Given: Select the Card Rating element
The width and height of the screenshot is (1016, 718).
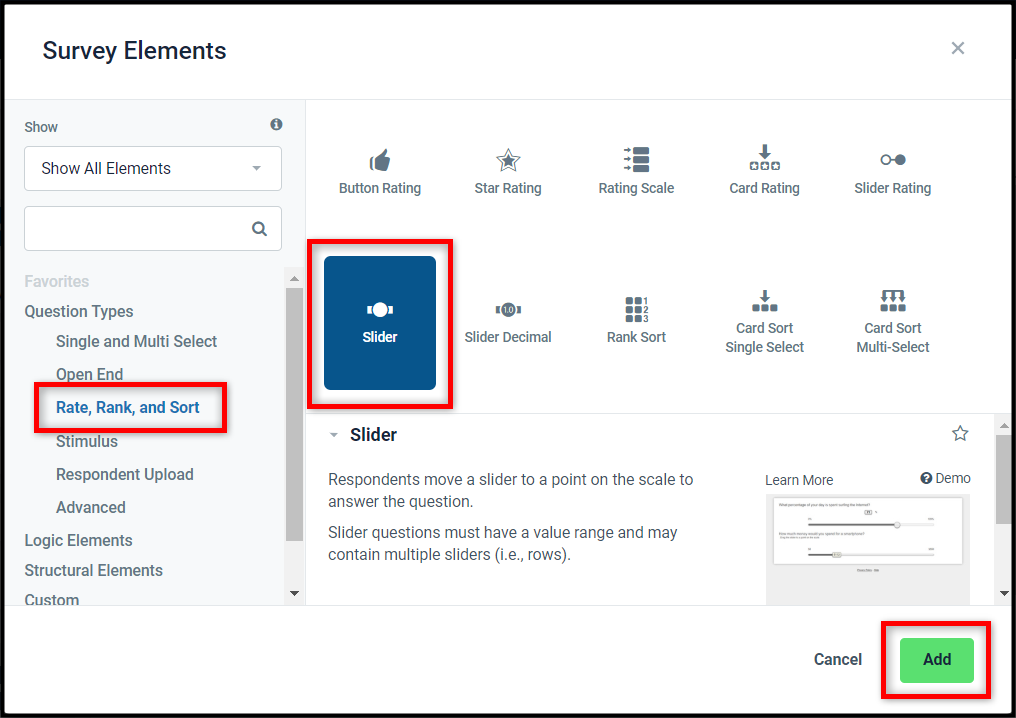Looking at the screenshot, I should pos(764,172).
